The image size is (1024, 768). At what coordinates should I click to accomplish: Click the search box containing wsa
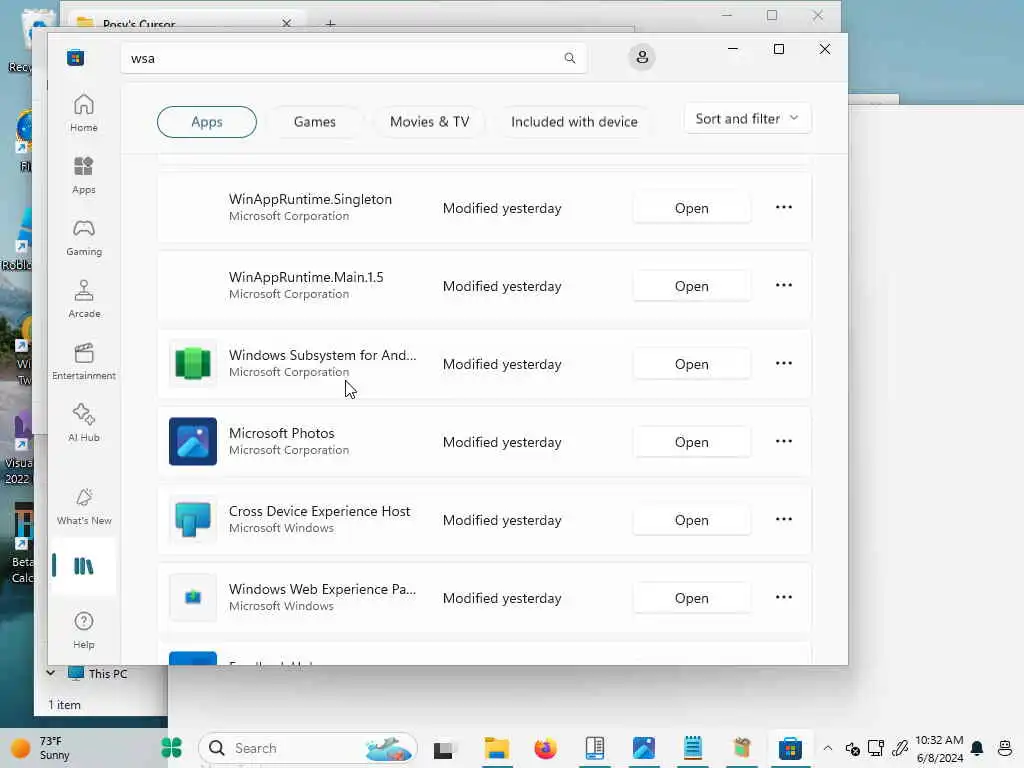(x=353, y=58)
